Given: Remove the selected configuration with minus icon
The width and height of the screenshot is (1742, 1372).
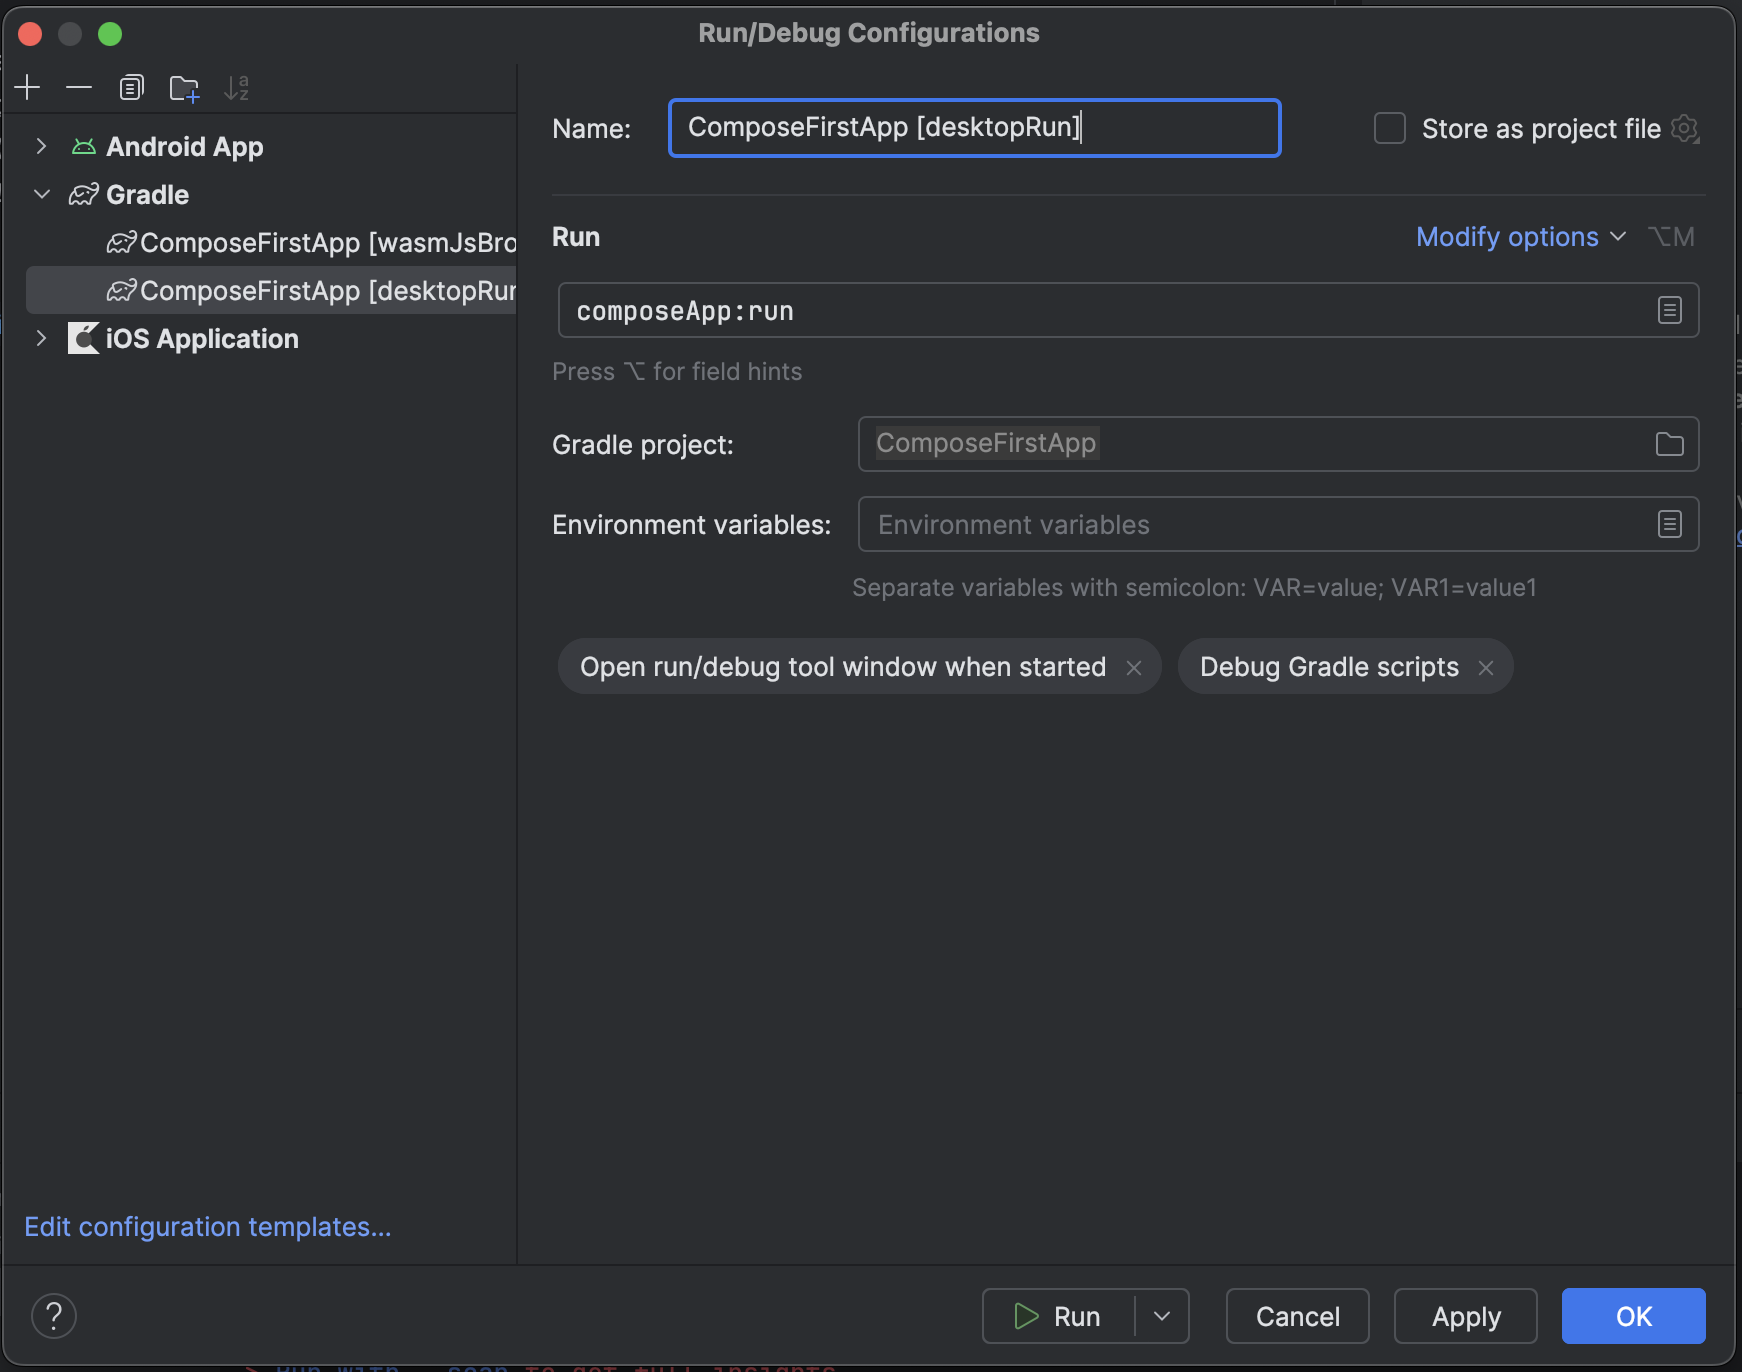Looking at the screenshot, I should pos(79,87).
